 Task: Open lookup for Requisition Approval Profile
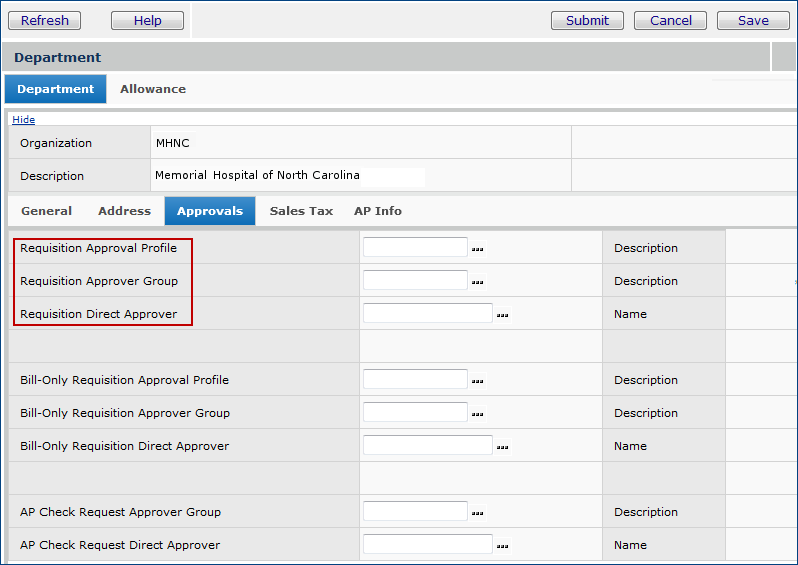tap(477, 249)
